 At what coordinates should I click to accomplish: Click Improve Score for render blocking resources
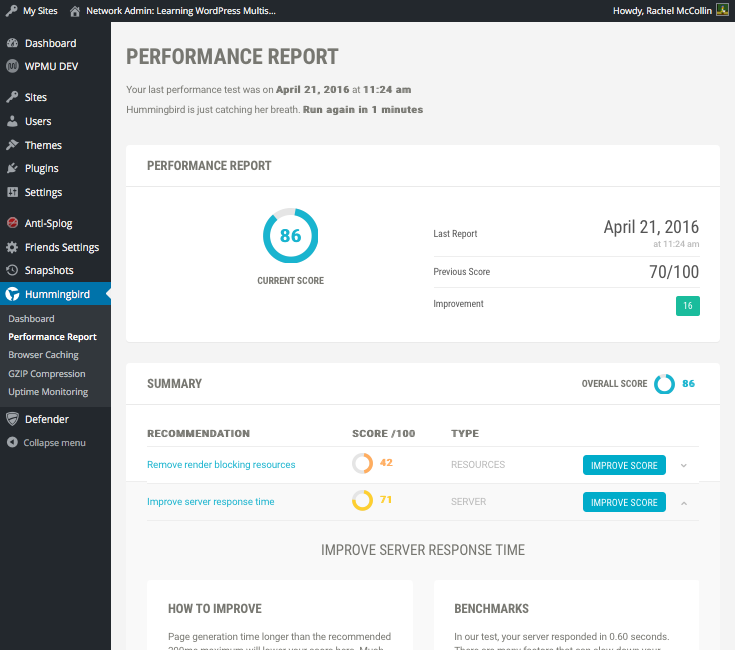pos(624,465)
